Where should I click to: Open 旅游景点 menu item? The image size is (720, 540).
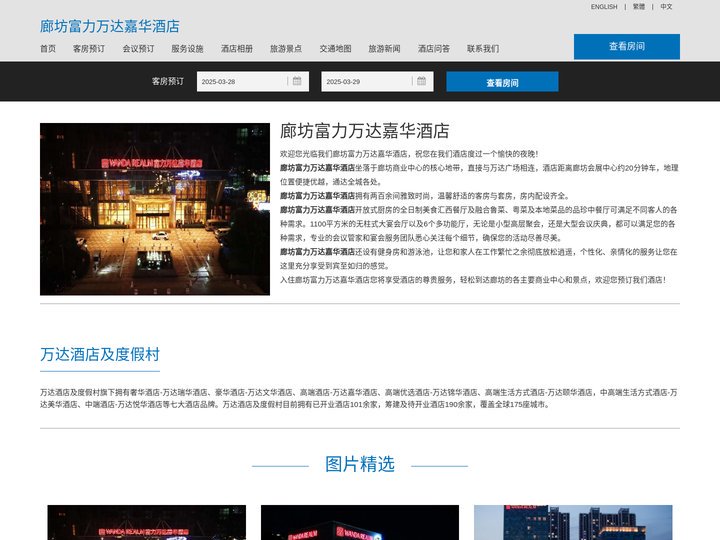pos(286,49)
